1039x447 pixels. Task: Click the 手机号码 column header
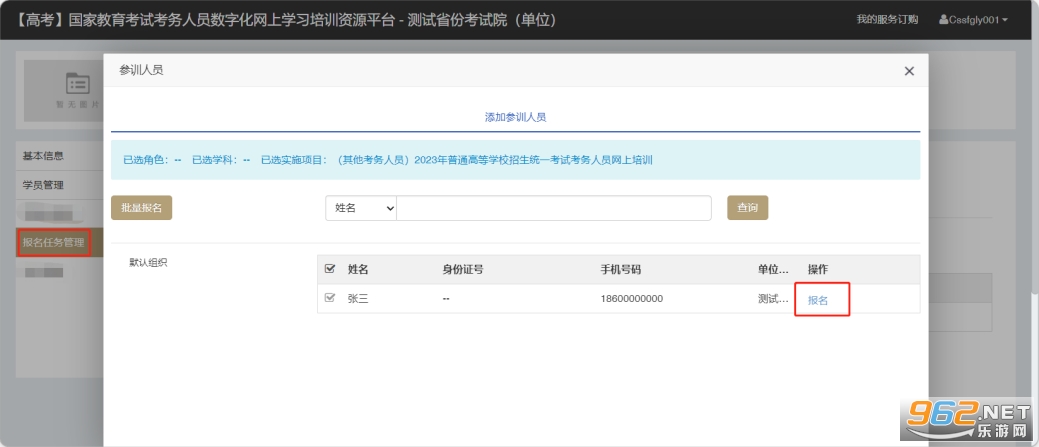[620, 269]
